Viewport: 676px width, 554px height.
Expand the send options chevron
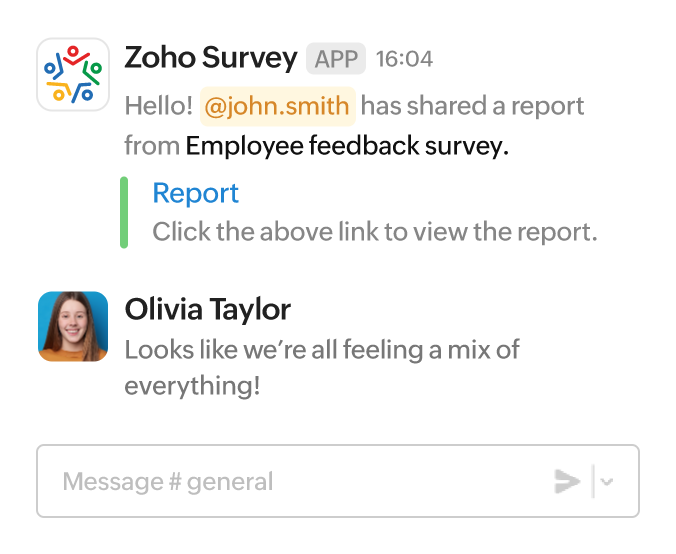pos(607,482)
